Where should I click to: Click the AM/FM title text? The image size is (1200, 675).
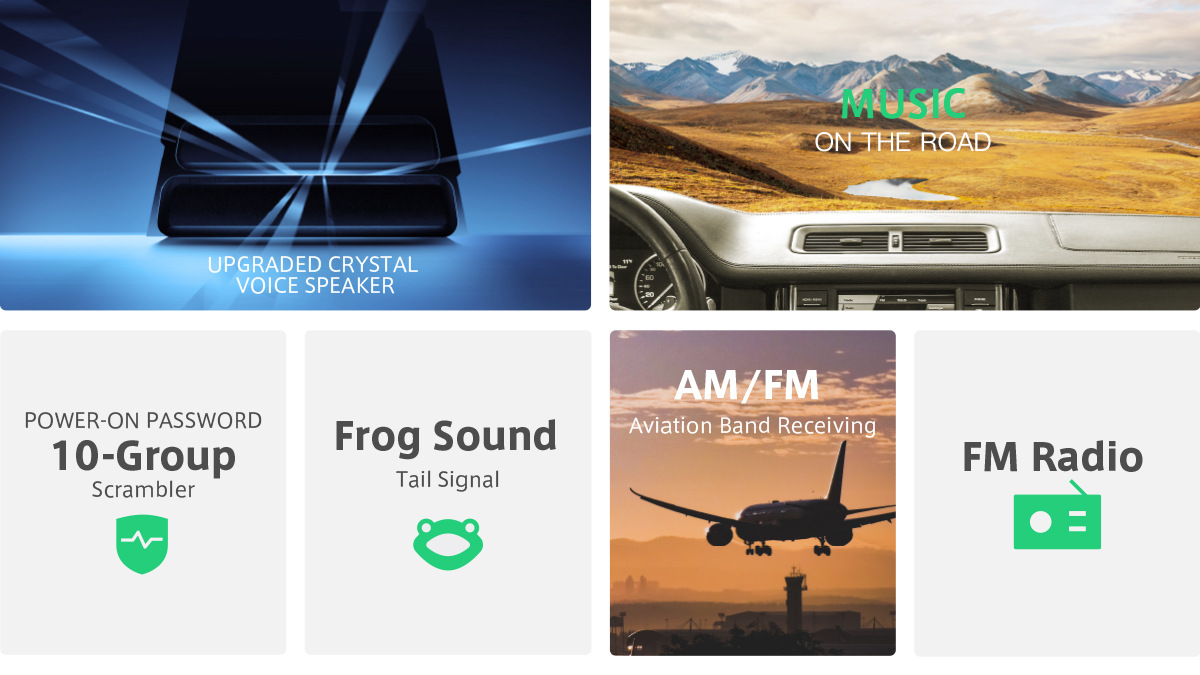point(746,385)
